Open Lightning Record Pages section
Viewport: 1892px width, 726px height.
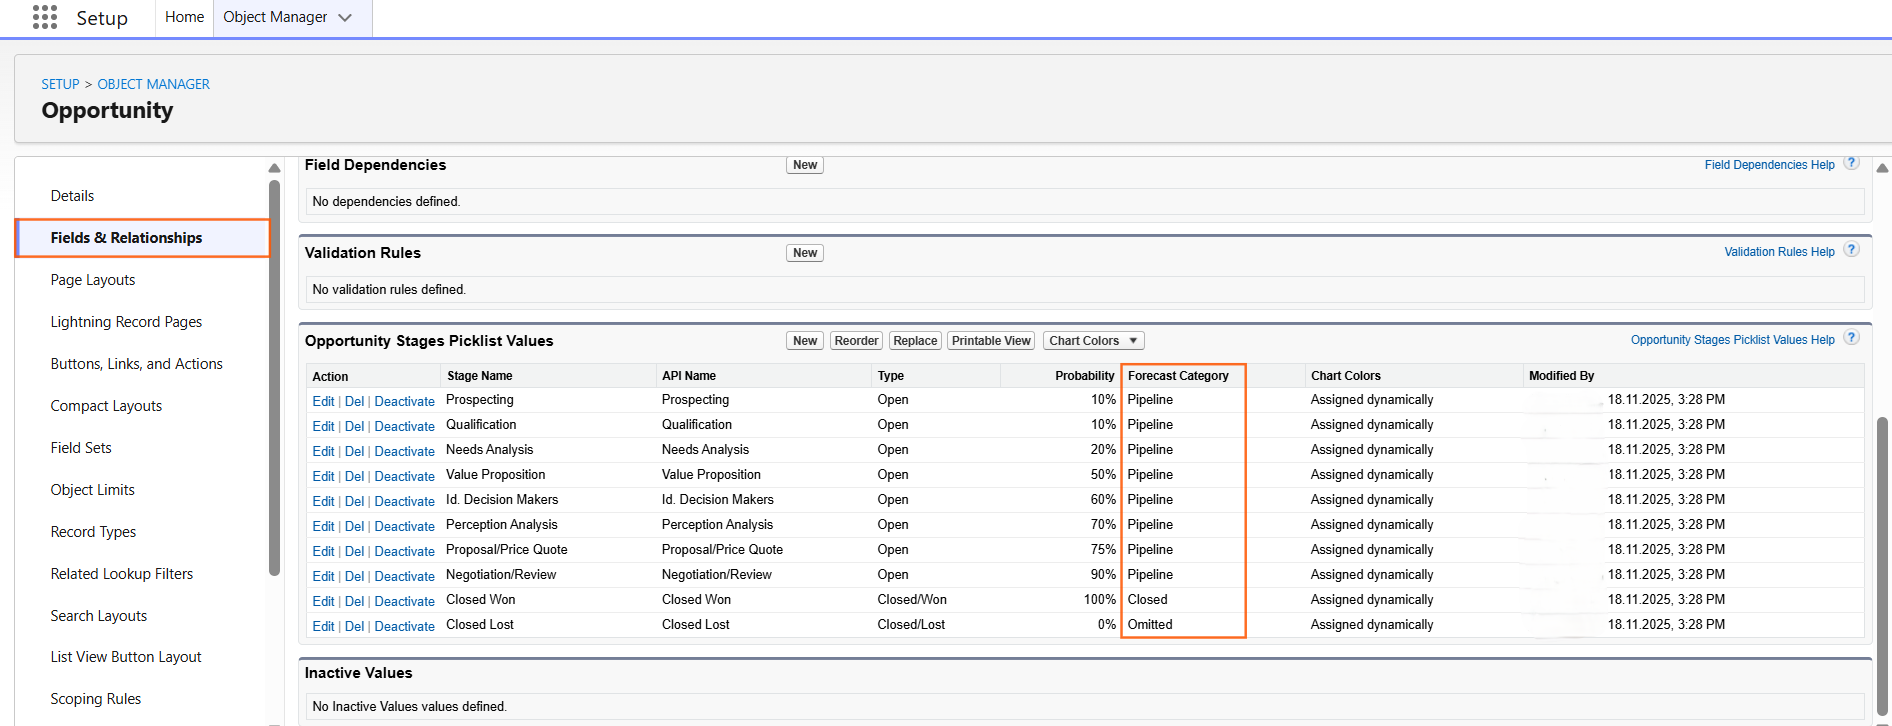click(126, 322)
